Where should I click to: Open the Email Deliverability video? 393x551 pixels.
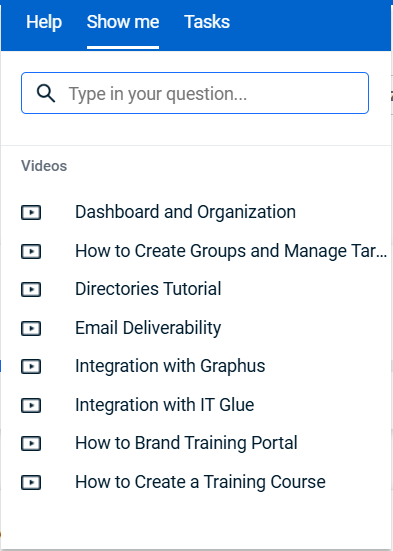[148, 328]
